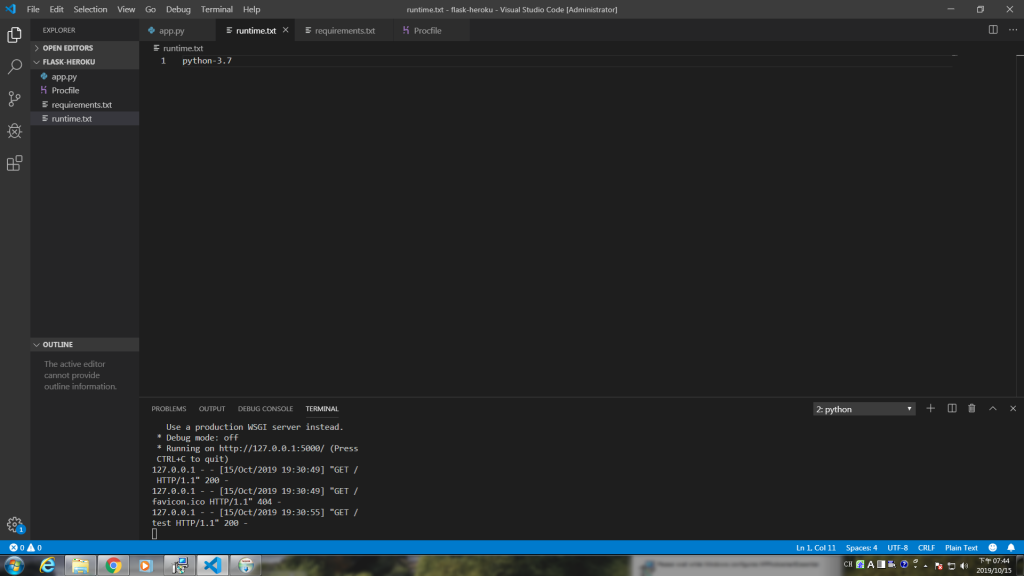This screenshot has height=576, width=1024.
Task: Switch to the Debug Console panel tab
Action: coord(265,409)
